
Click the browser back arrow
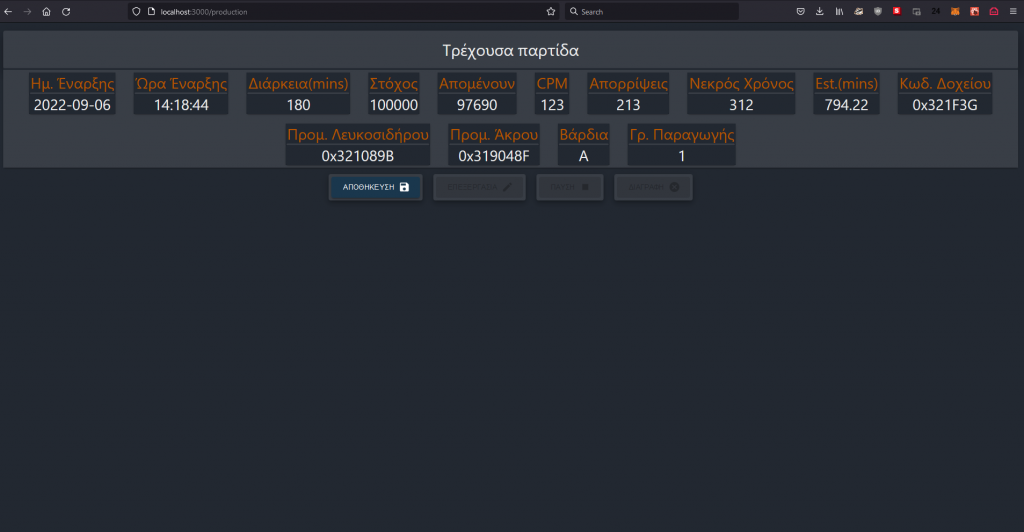pyautogui.click(x=9, y=11)
